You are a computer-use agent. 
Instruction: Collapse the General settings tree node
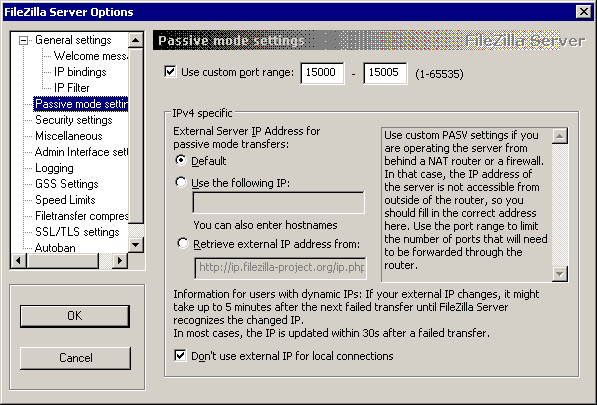point(24,40)
